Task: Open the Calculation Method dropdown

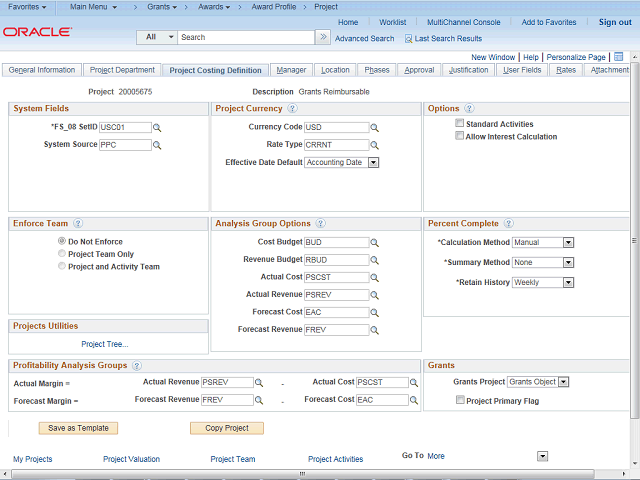Action: point(567,242)
